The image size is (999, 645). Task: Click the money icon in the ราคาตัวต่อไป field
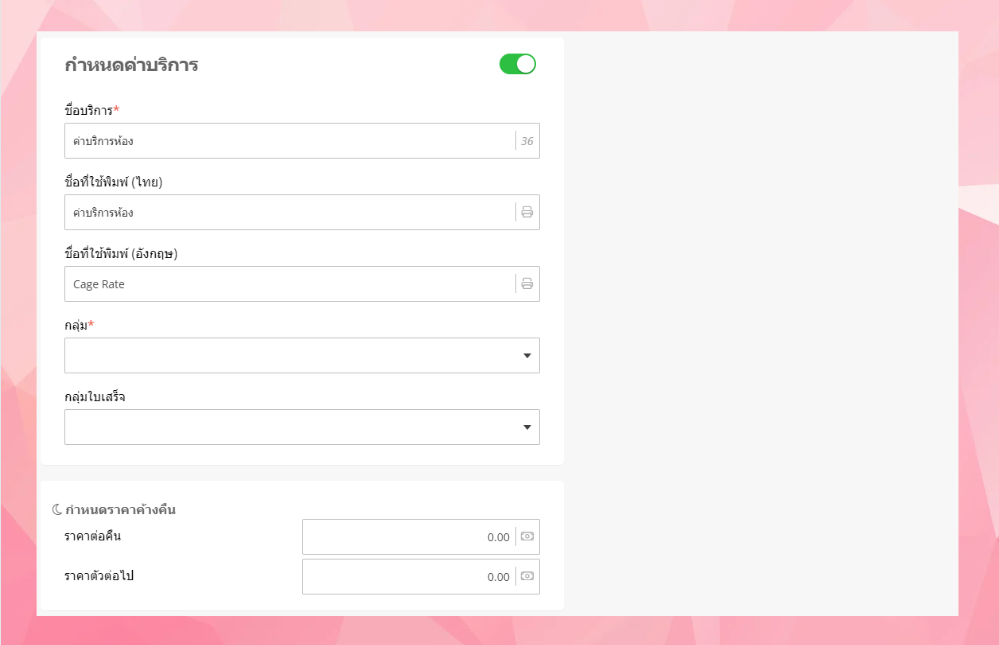click(x=527, y=577)
